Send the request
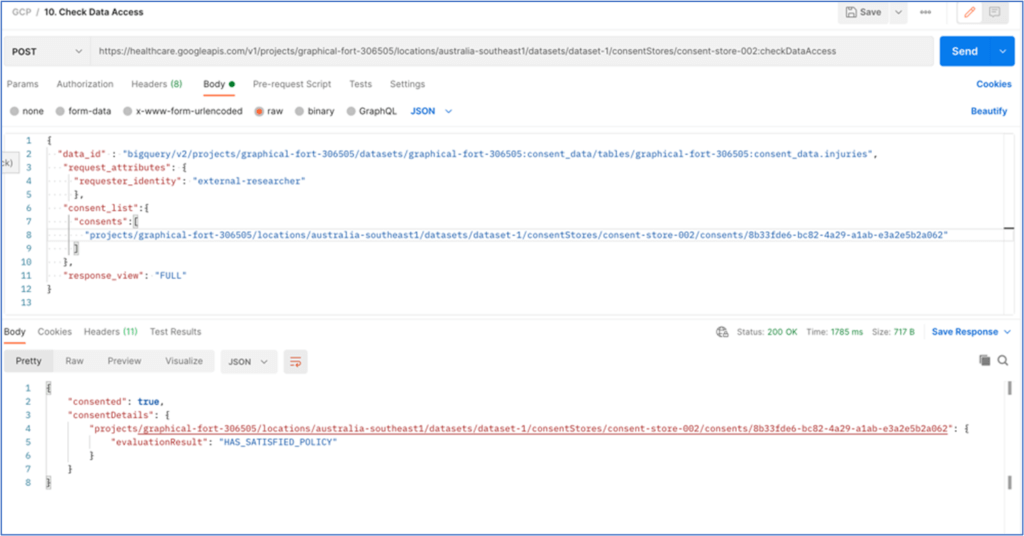This screenshot has height=536, width=1024. 965,52
